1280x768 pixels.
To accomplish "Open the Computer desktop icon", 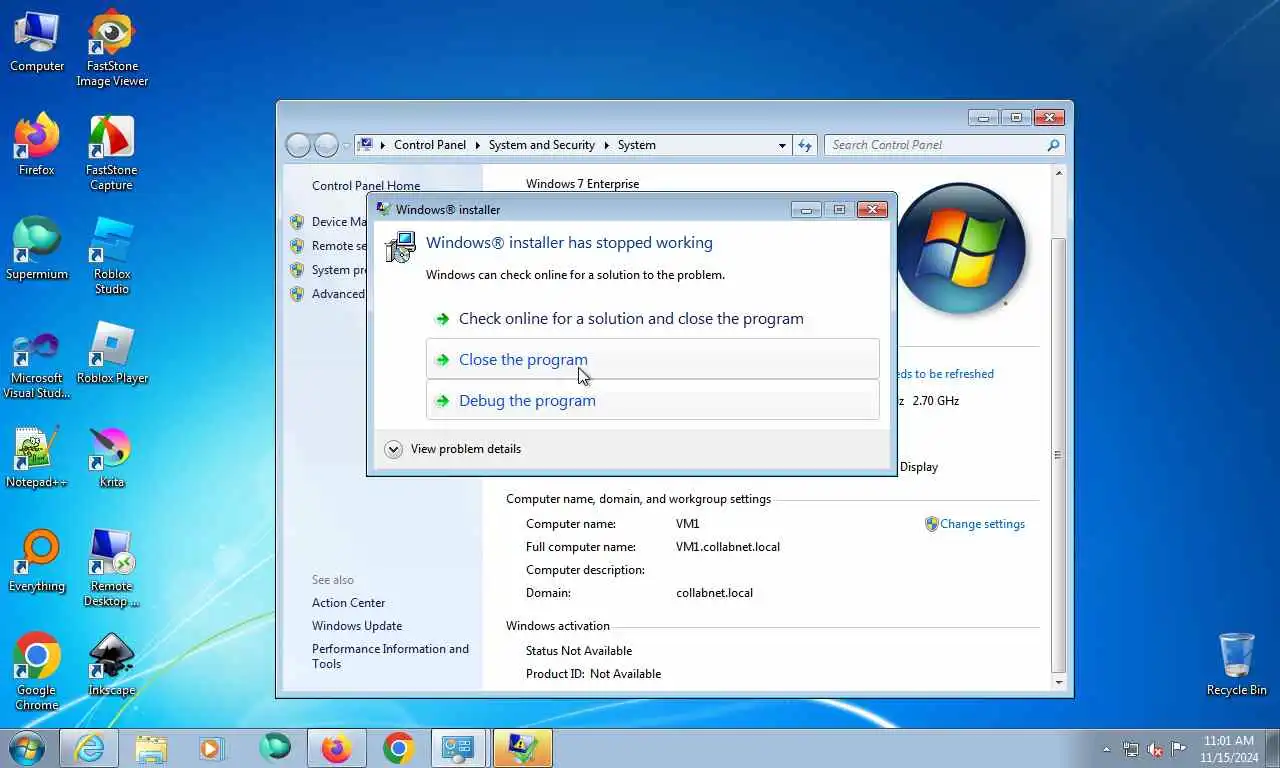I will pos(37,42).
